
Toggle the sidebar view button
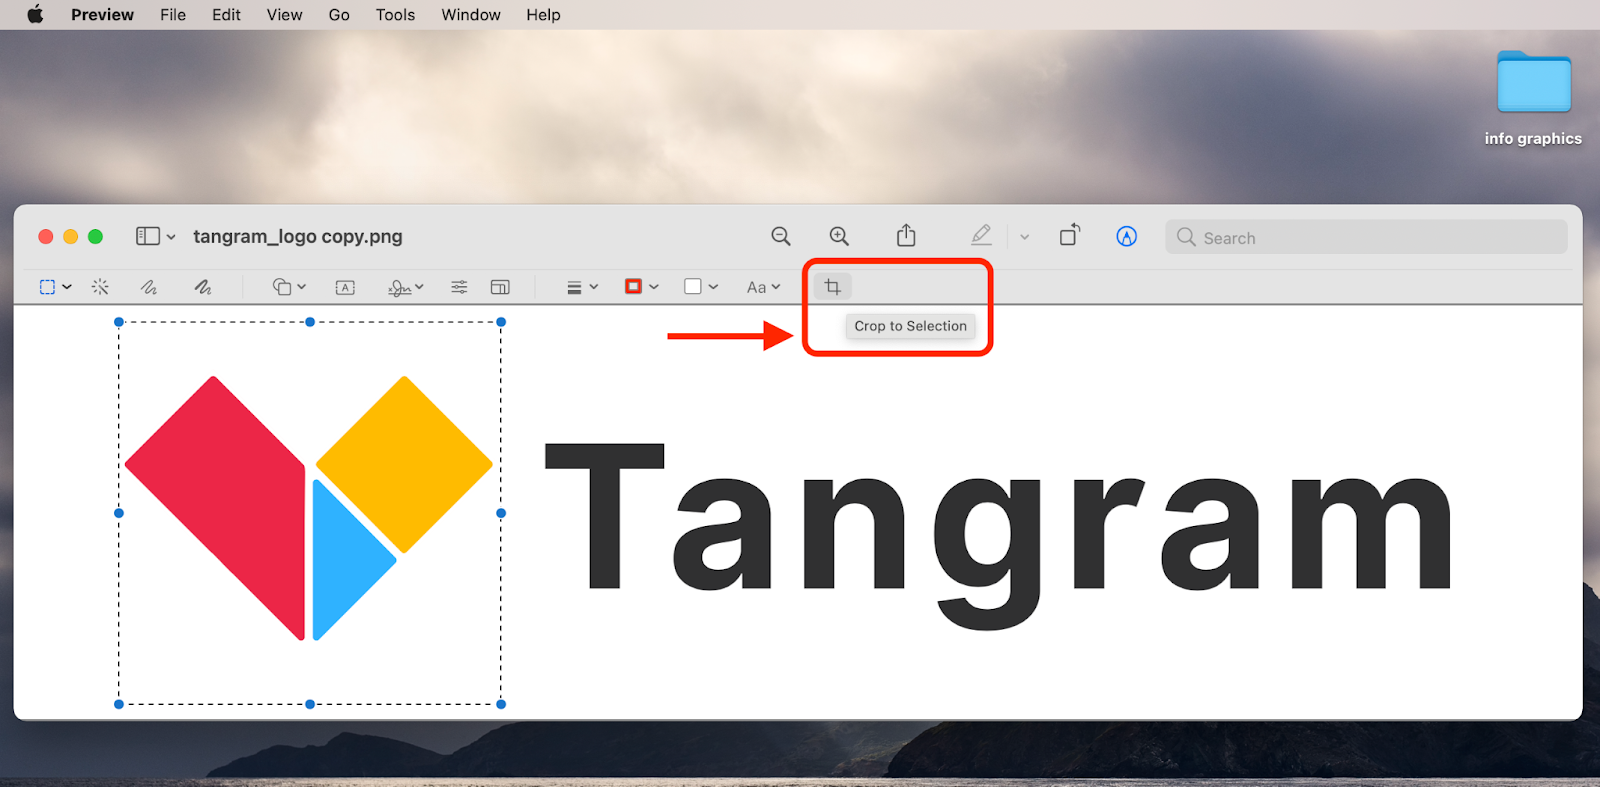click(x=148, y=236)
